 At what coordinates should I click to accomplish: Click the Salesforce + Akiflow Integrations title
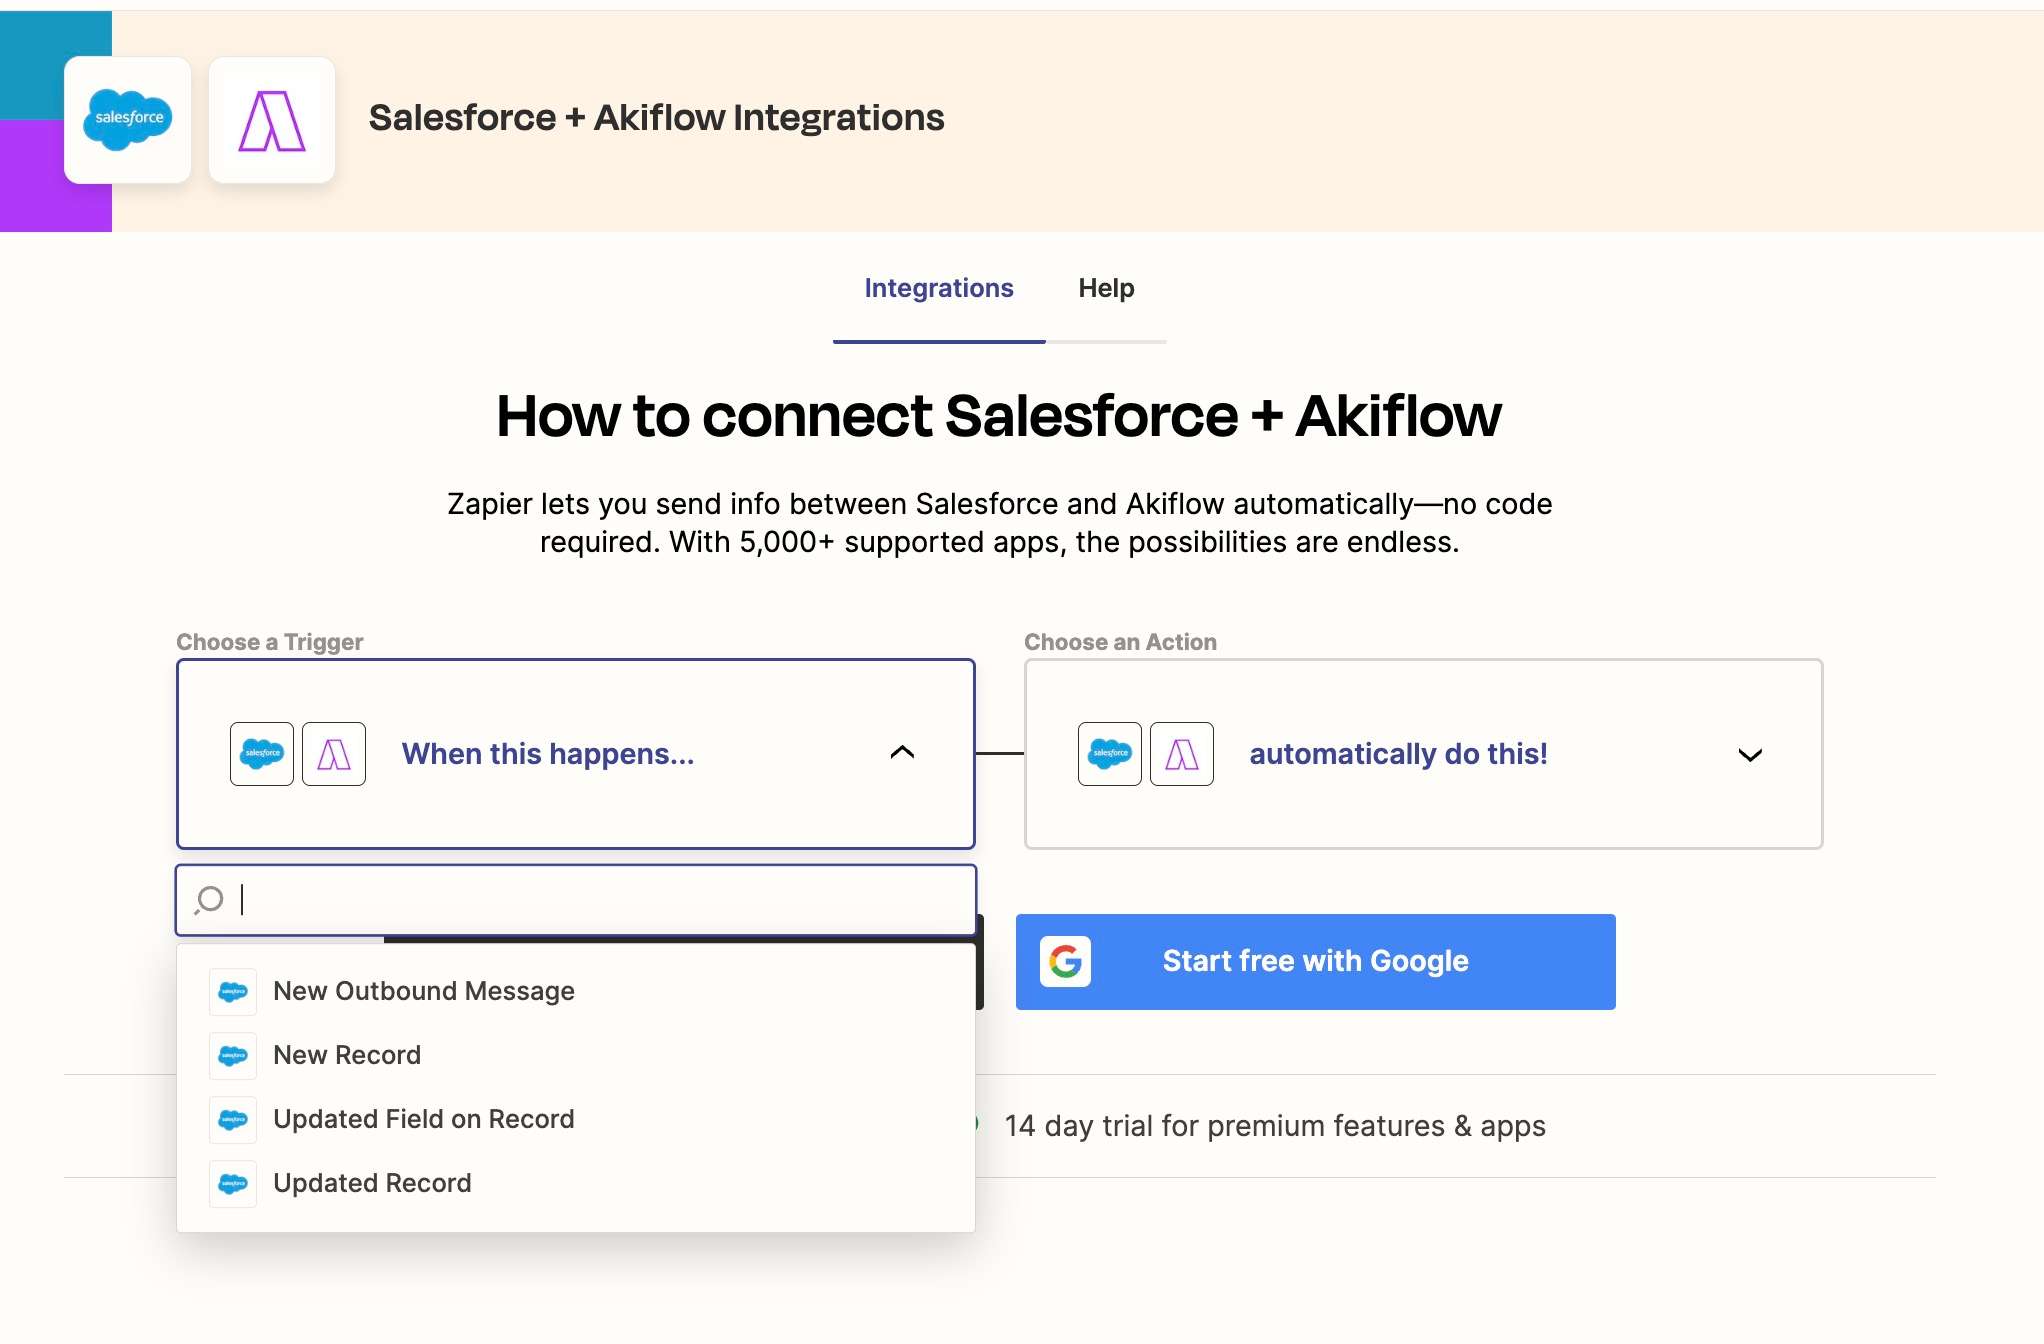(x=656, y=118)
